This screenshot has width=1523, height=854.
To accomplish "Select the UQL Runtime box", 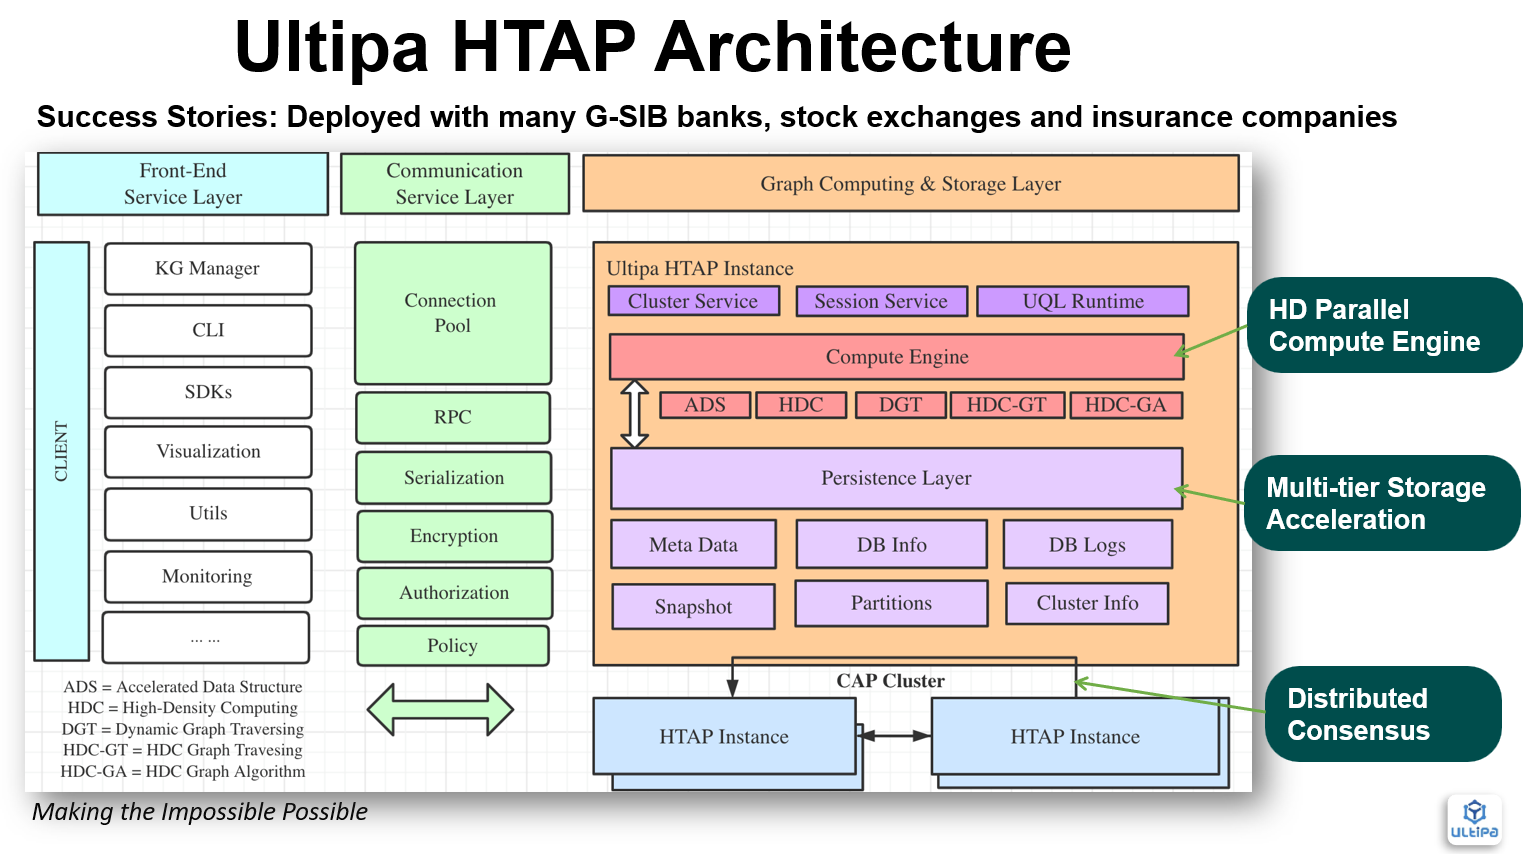I will 1082,301.
